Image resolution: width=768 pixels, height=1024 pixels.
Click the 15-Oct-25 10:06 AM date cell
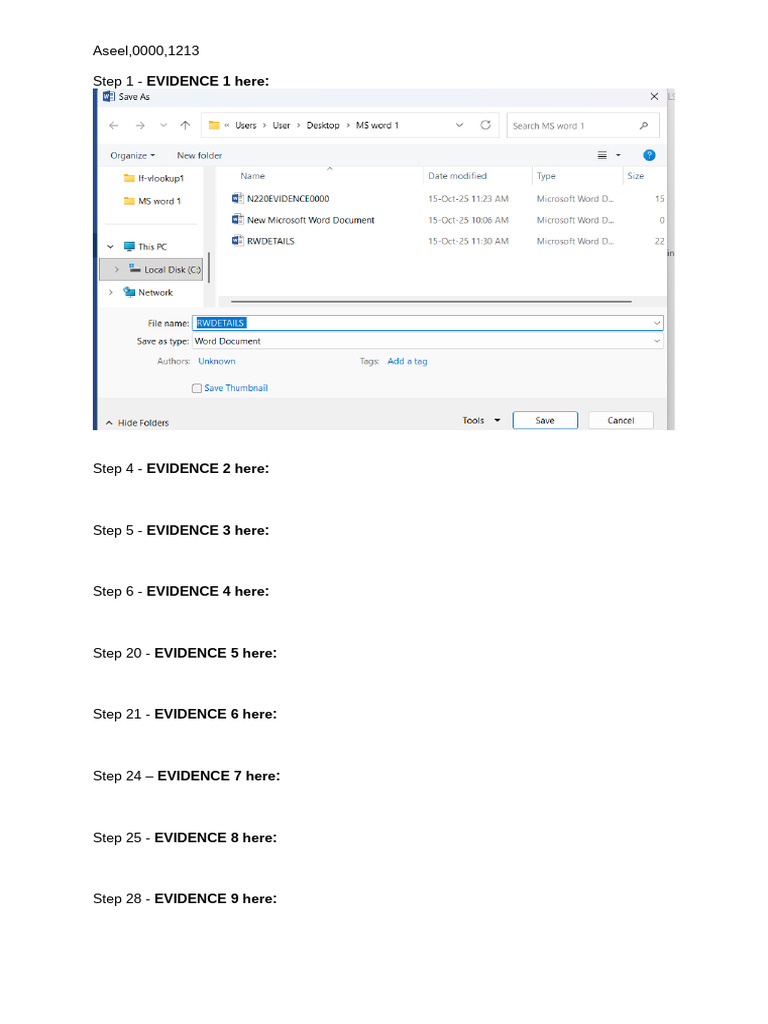point(468,220)
